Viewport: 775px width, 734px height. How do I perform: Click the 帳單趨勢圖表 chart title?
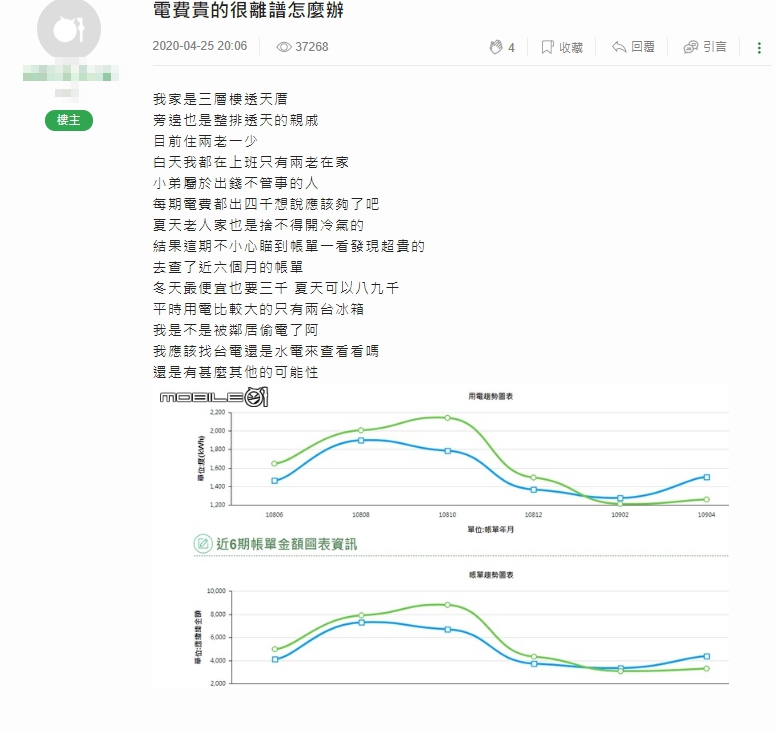(x=490, y=575)
